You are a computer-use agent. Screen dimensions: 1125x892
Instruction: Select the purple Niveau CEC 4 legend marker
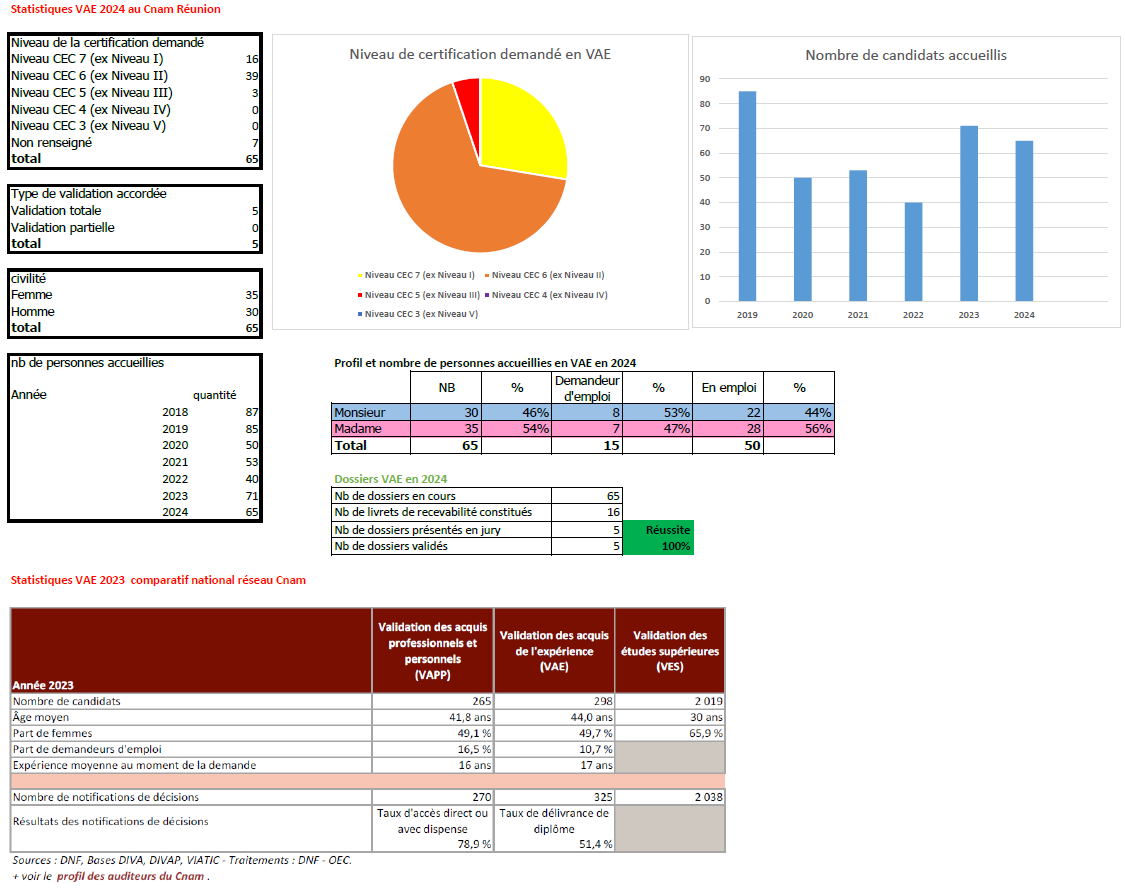coord(487,295)
